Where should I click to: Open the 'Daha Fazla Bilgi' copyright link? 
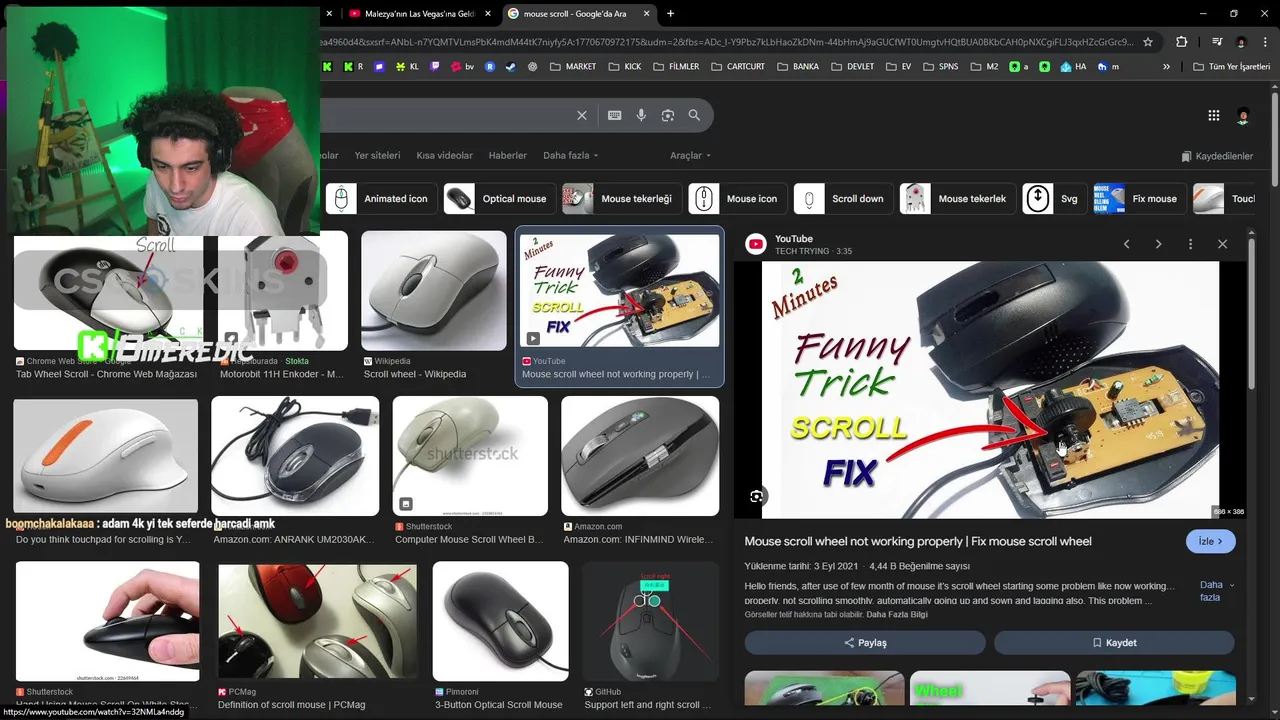click(897, 614)
